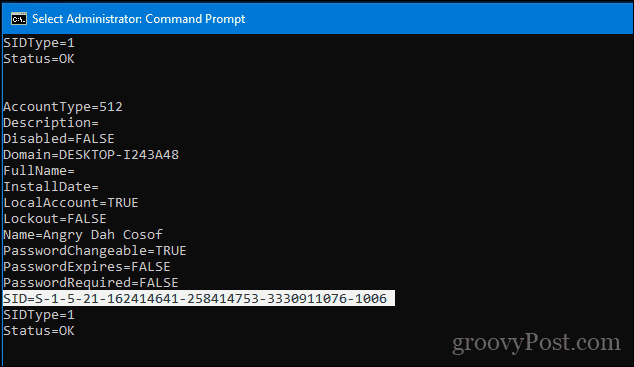
Task: Click the top SIDType=1 line
Action: point(39,43)
